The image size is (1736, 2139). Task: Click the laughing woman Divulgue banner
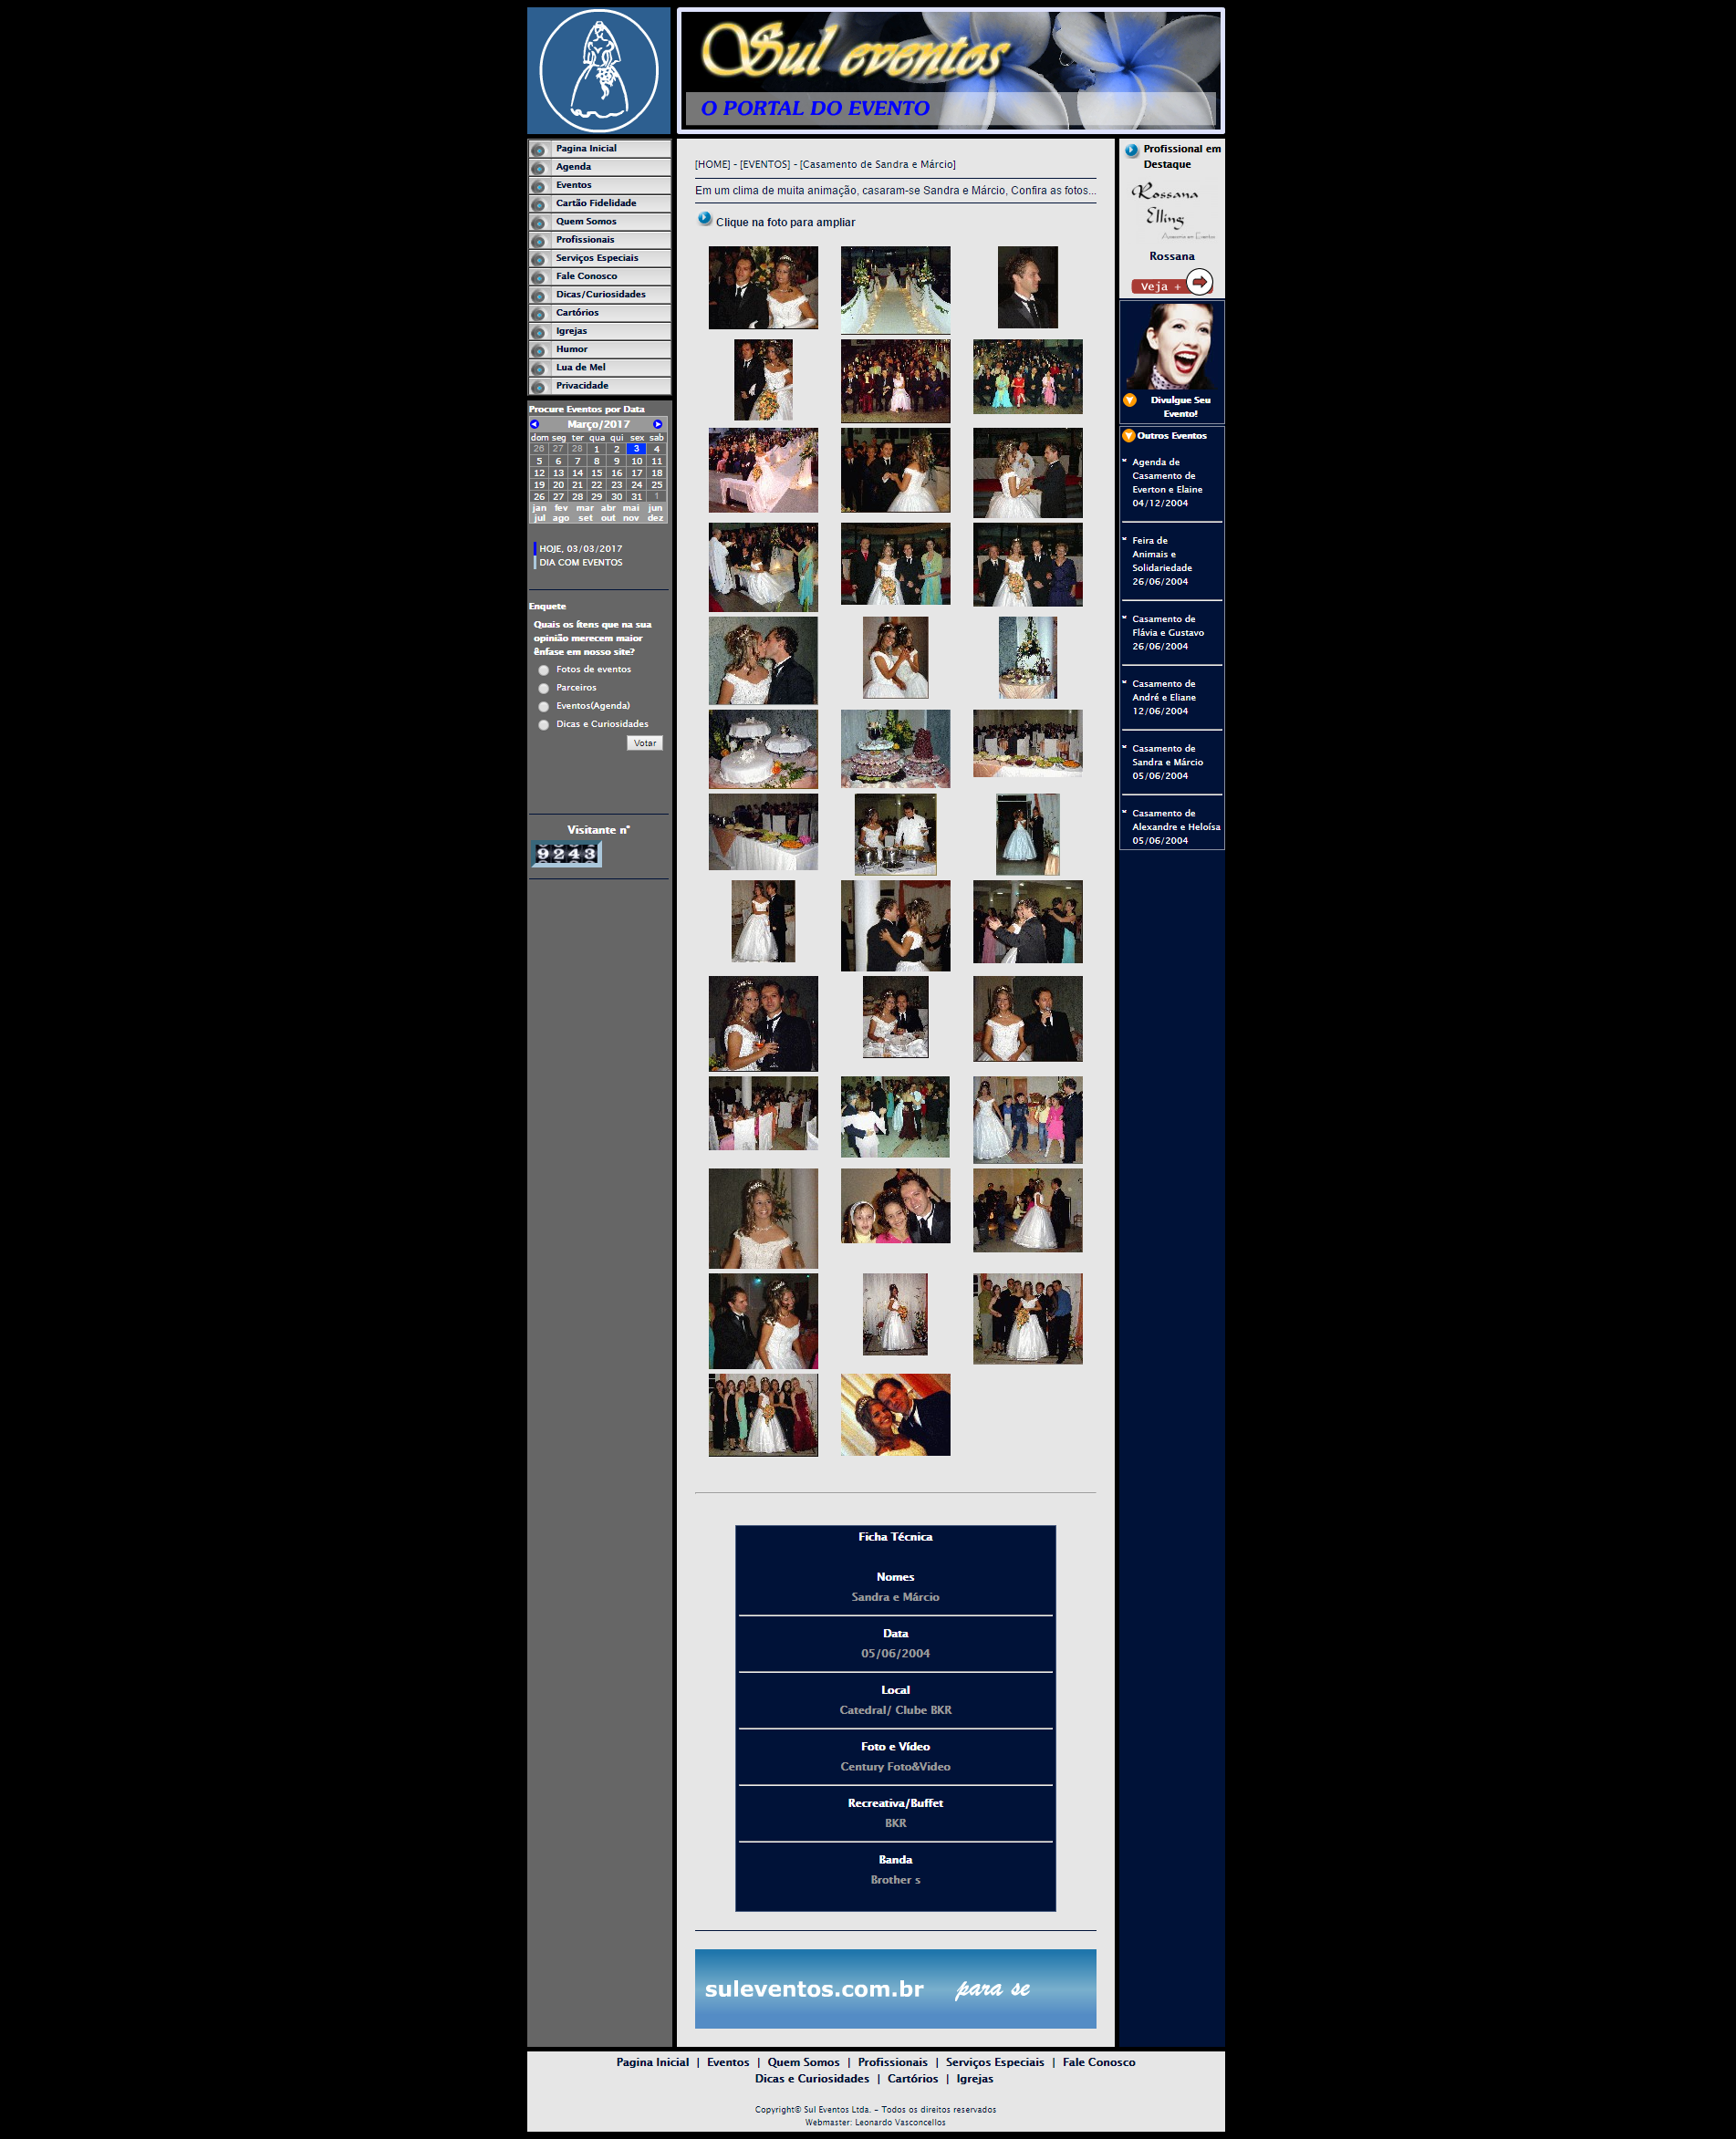point(1171,346)
